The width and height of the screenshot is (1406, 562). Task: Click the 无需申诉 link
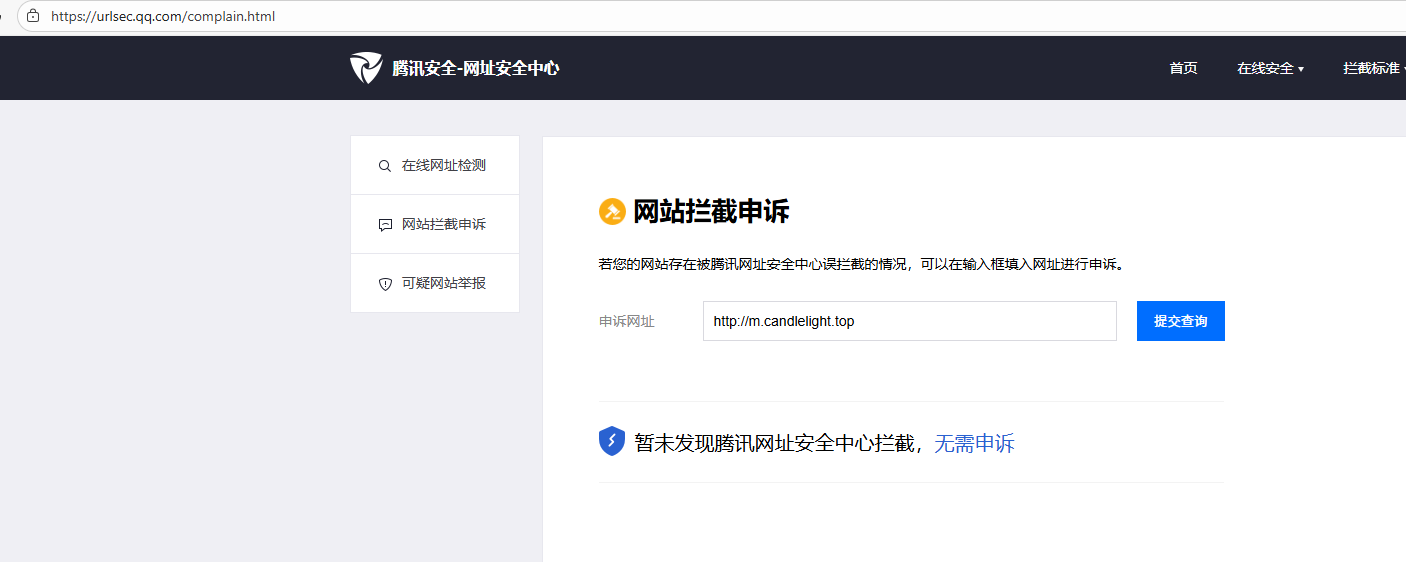click(x=974, y=443)
